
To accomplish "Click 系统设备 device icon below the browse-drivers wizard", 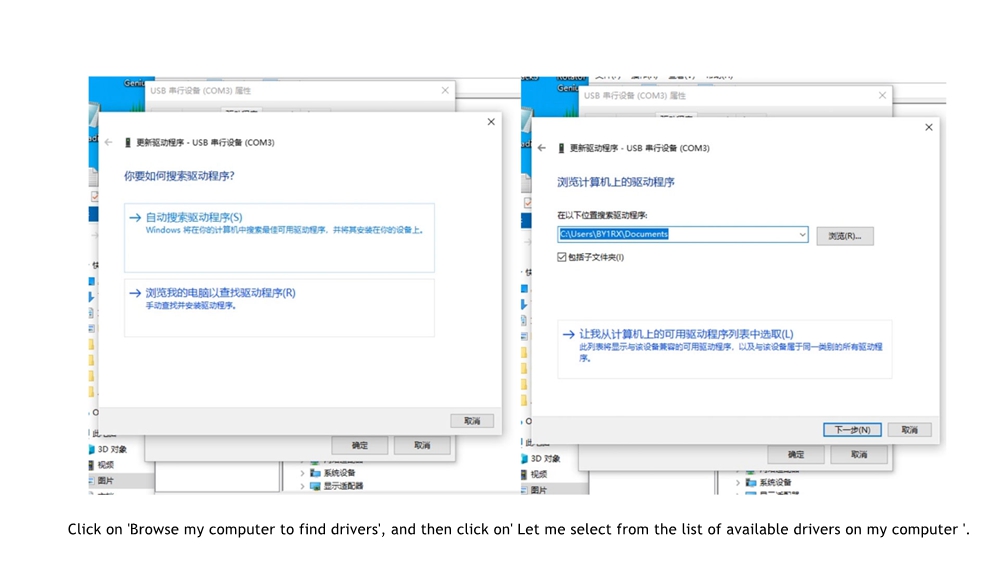I will click(x=750, y=482).
